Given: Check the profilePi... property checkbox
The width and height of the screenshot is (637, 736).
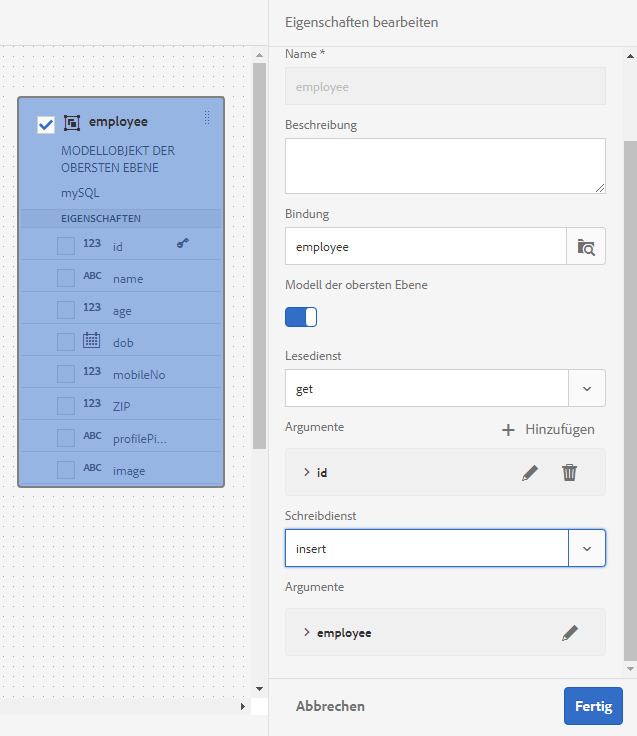Looking at the screenshot, I should pyautogui.click(x=66, y=438).
